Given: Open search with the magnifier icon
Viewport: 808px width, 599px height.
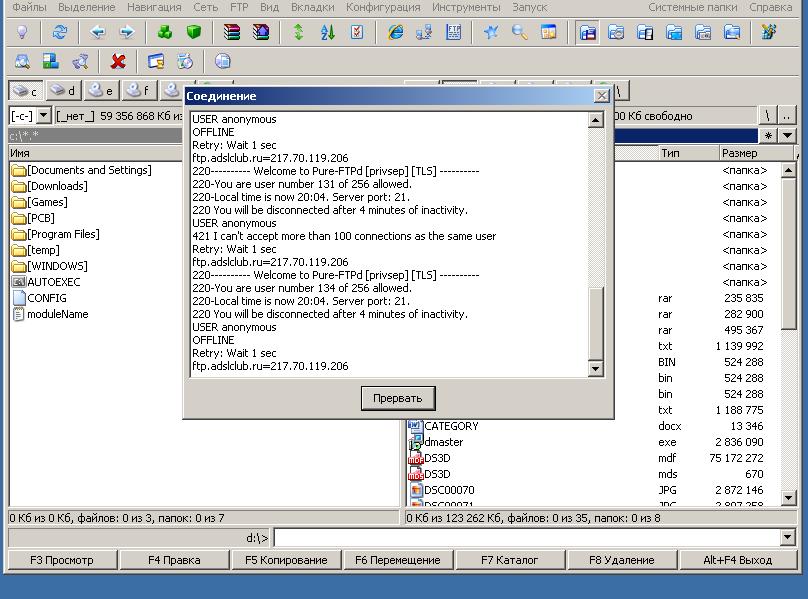Looking at the screenshot, I should 519,32.
